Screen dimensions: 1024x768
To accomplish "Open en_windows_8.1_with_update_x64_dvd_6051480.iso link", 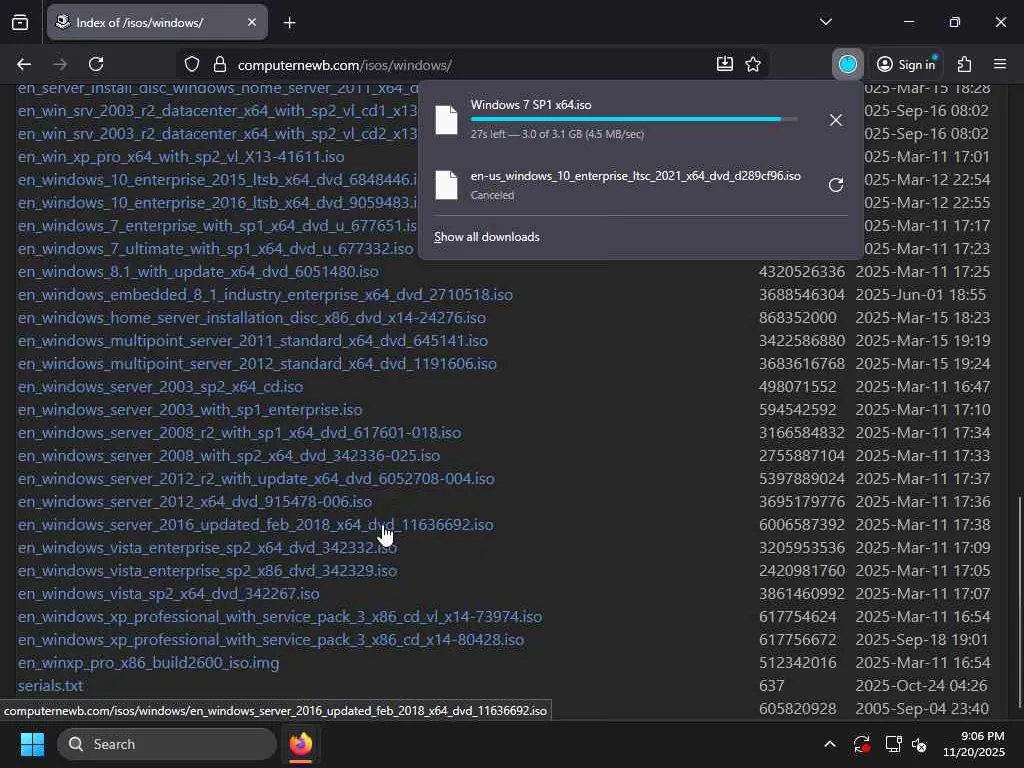I will point(198,272).
